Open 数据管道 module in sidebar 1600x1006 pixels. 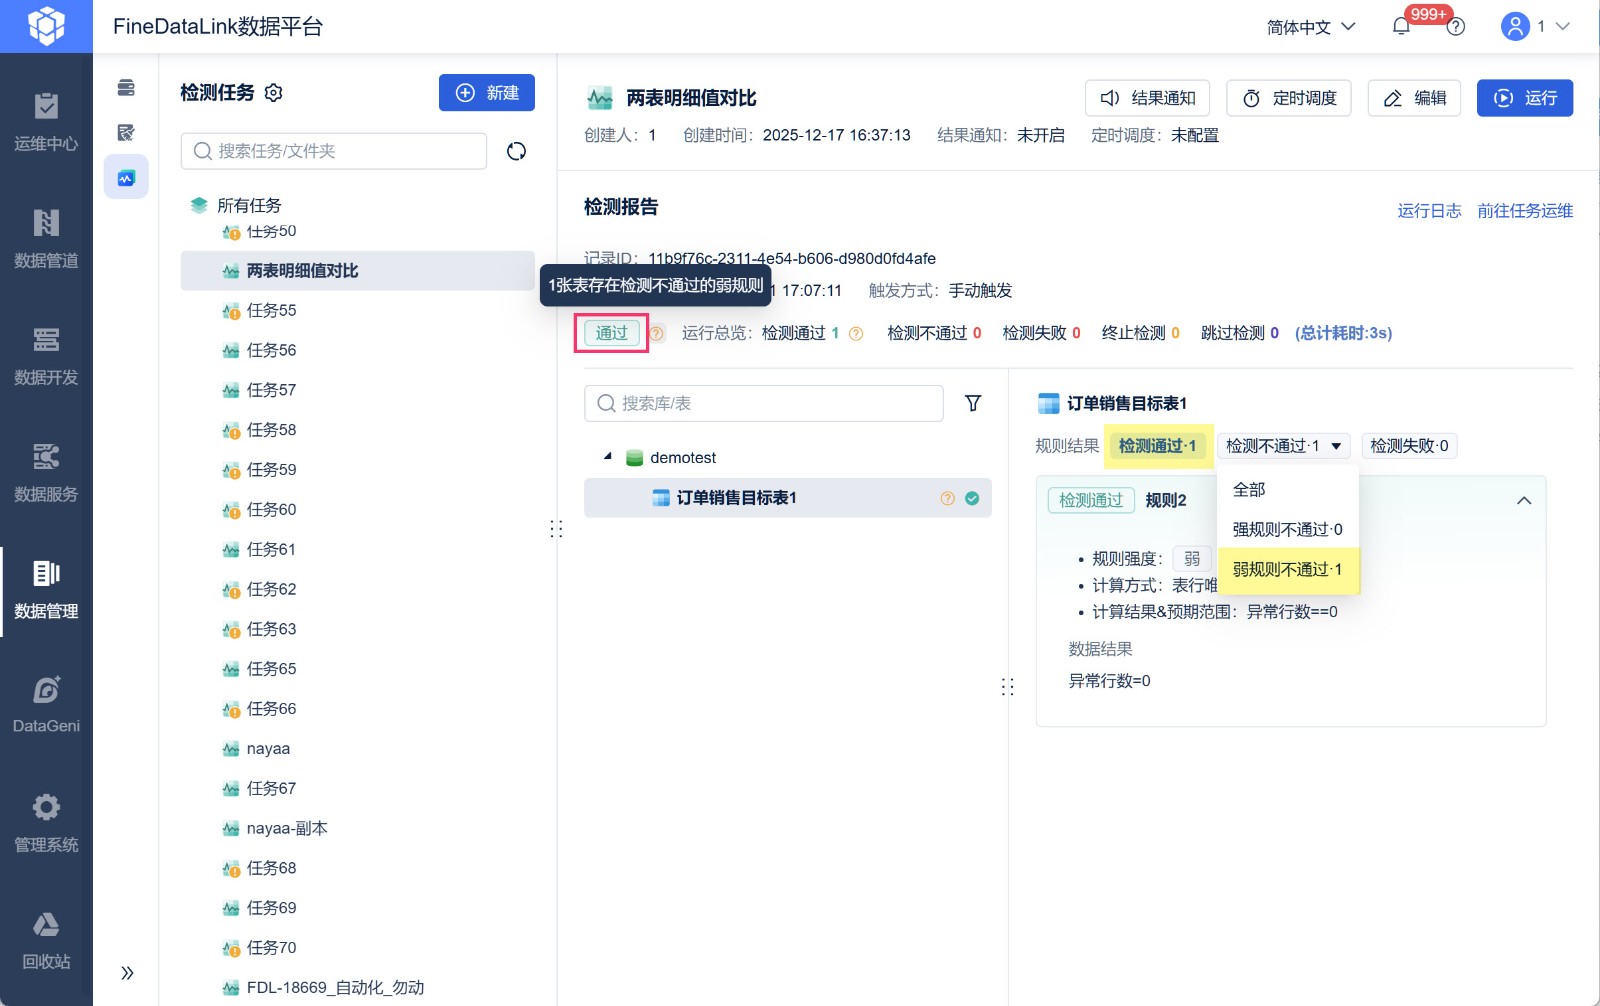coord(46,239)
